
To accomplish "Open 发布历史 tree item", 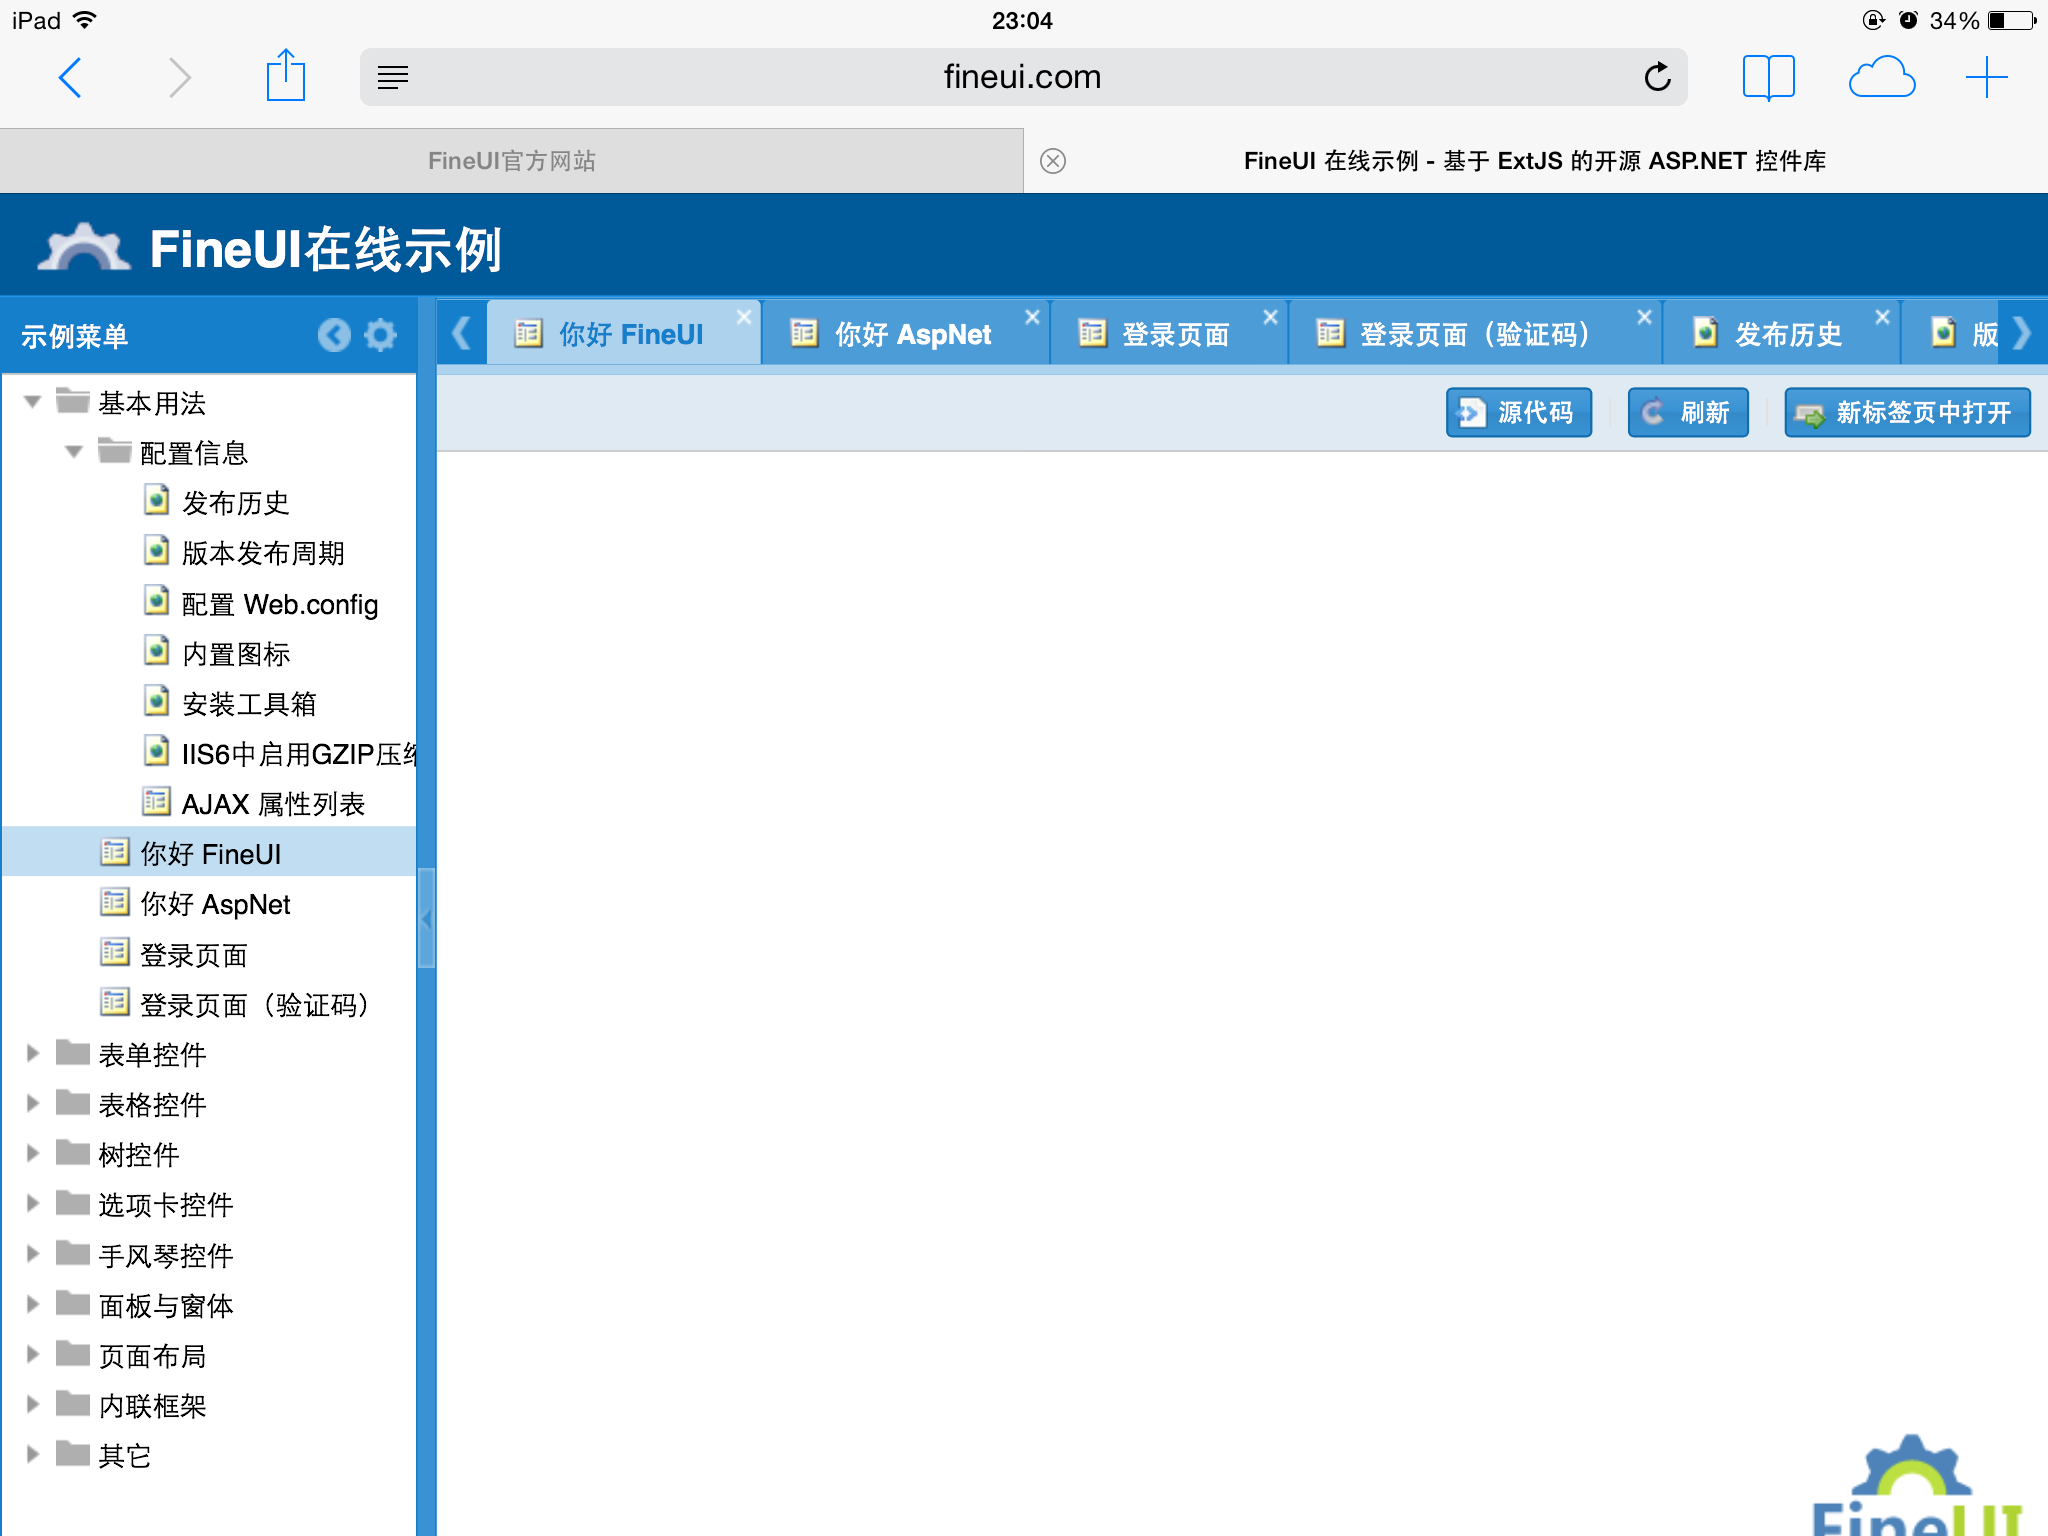I will click(x=209, y=502).
